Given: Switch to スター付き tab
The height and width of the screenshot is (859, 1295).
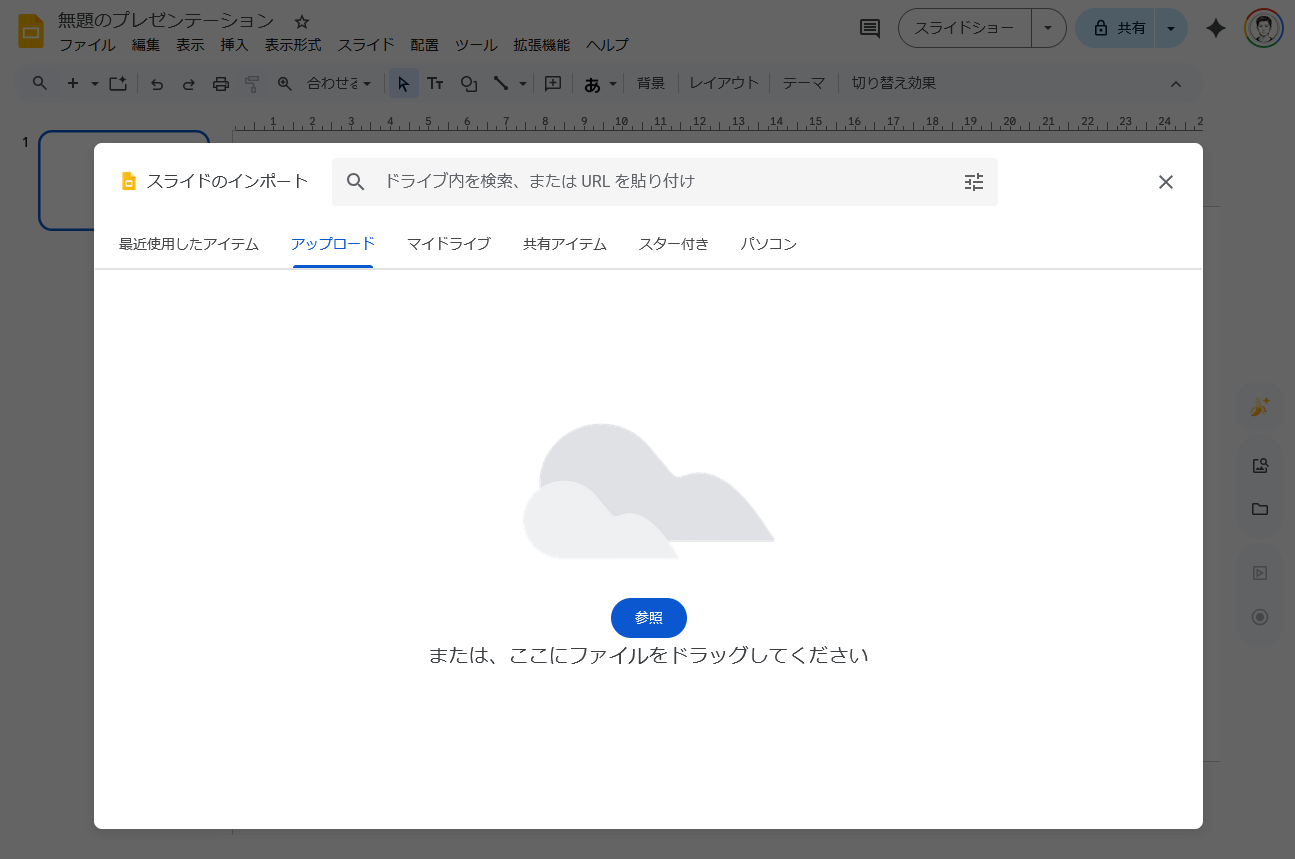Looking at the screenshot, I should coord(674,244).
